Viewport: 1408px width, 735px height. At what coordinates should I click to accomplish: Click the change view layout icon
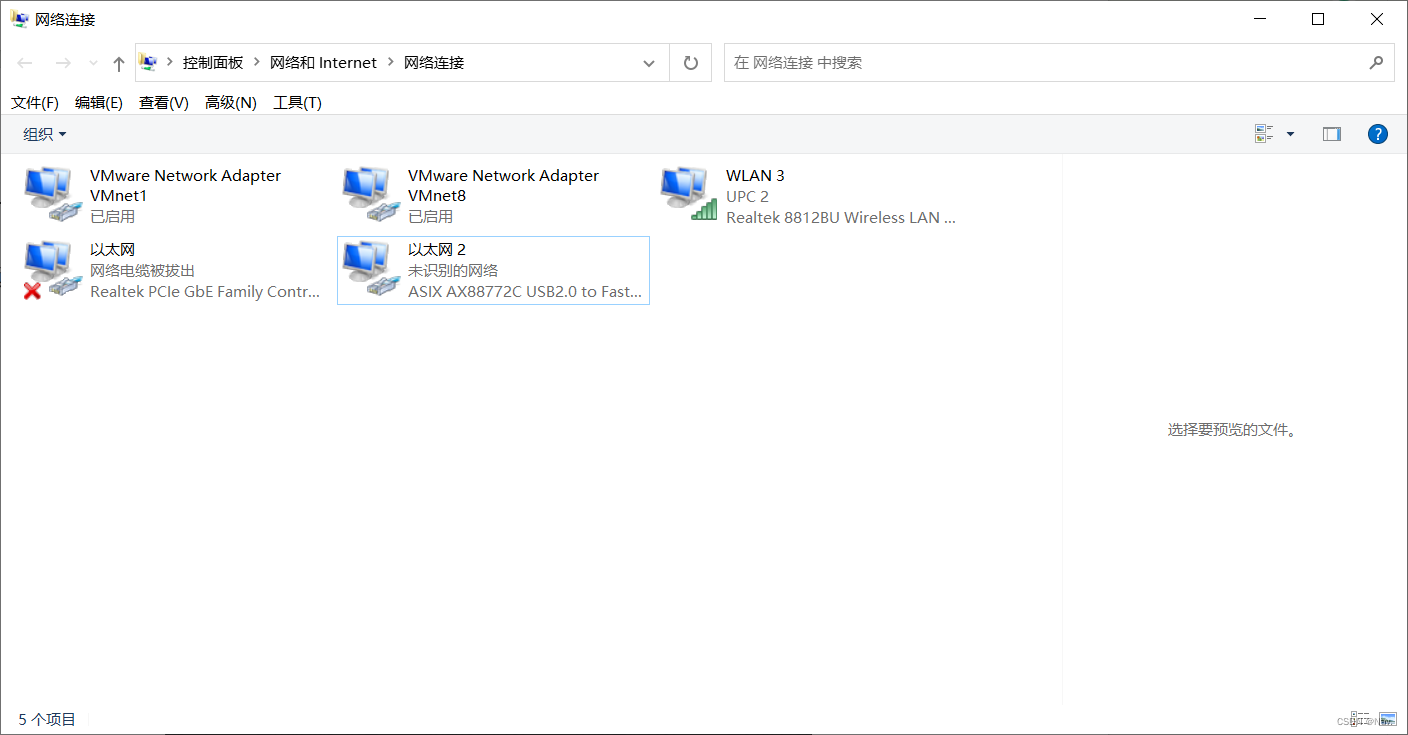(x=1263, y=134)
